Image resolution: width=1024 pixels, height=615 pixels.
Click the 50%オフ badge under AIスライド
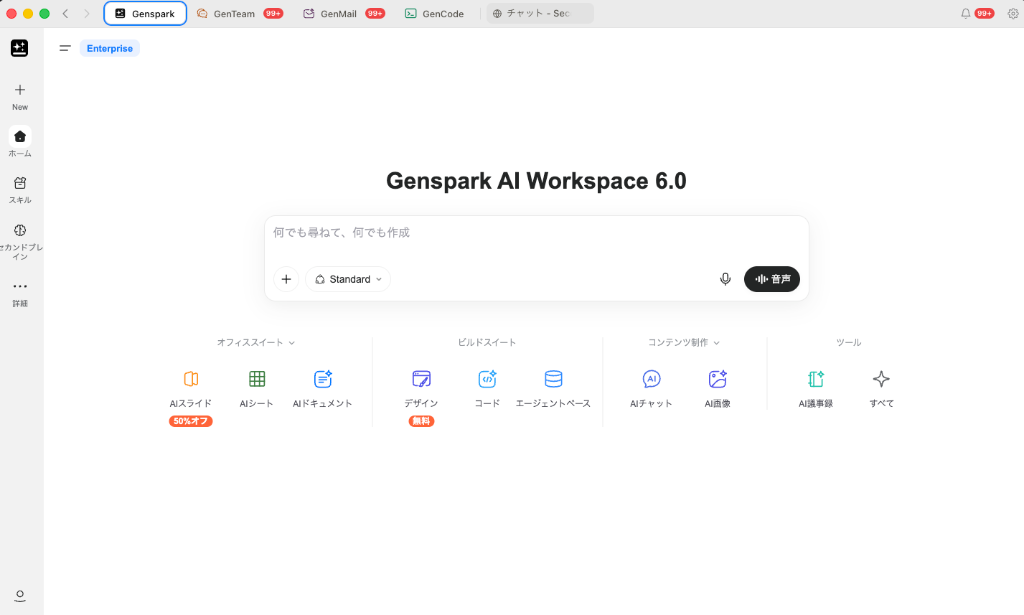(191, 421)
